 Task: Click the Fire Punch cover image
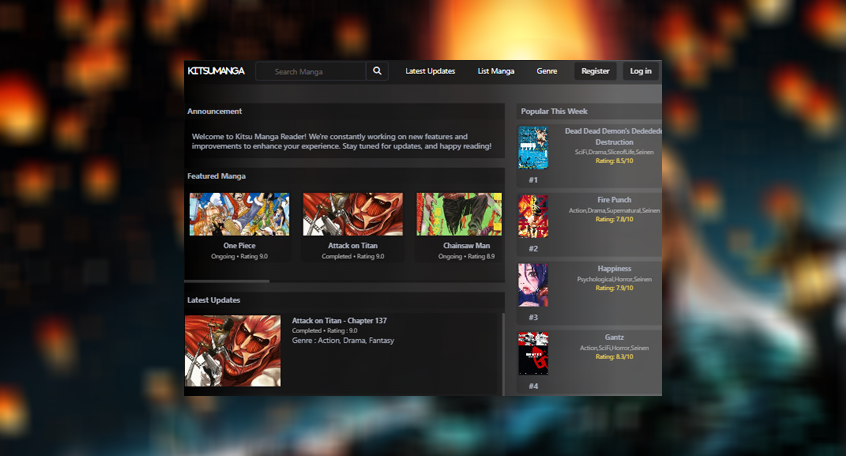[533, 216]
